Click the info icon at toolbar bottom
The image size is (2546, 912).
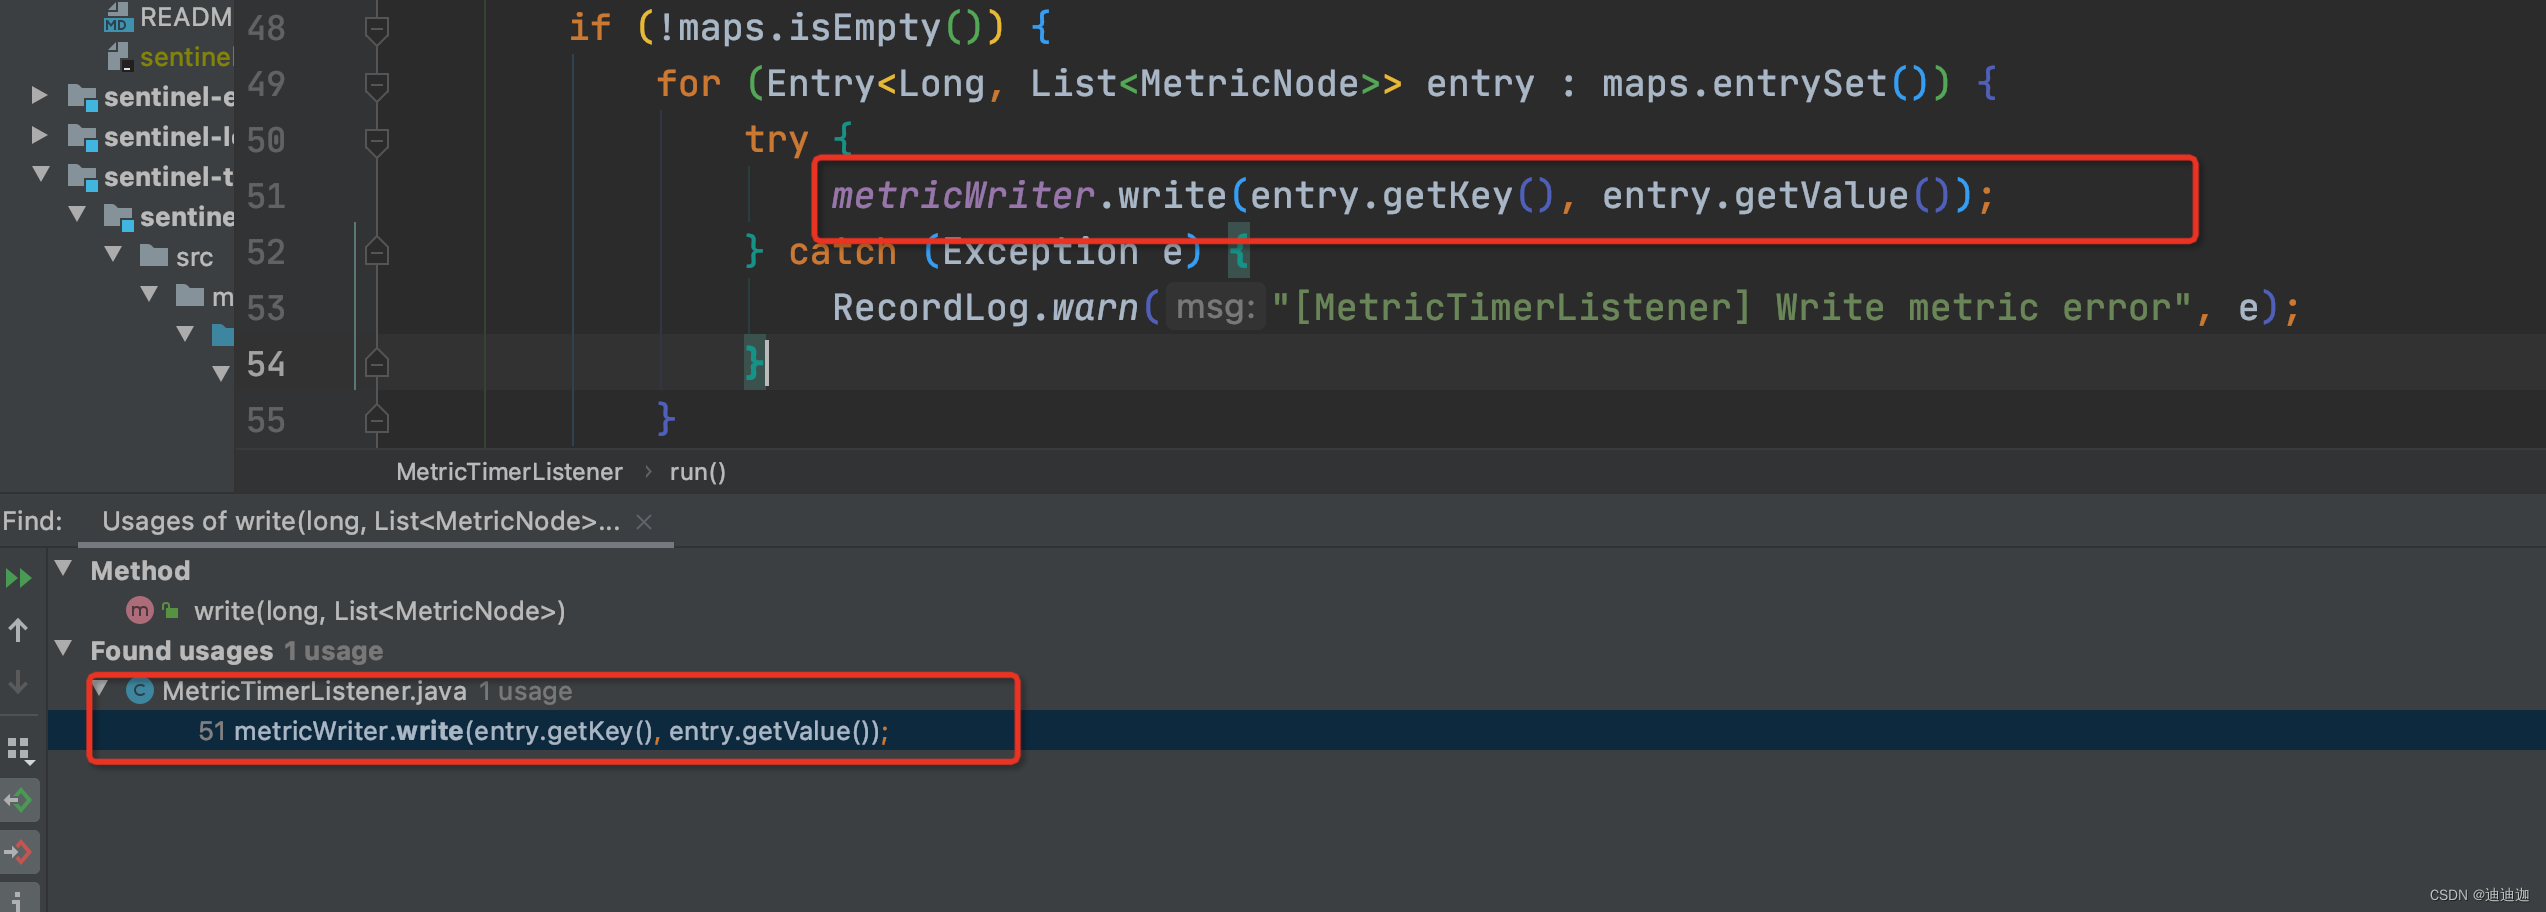pyautogui.click(x=19, y=900)
